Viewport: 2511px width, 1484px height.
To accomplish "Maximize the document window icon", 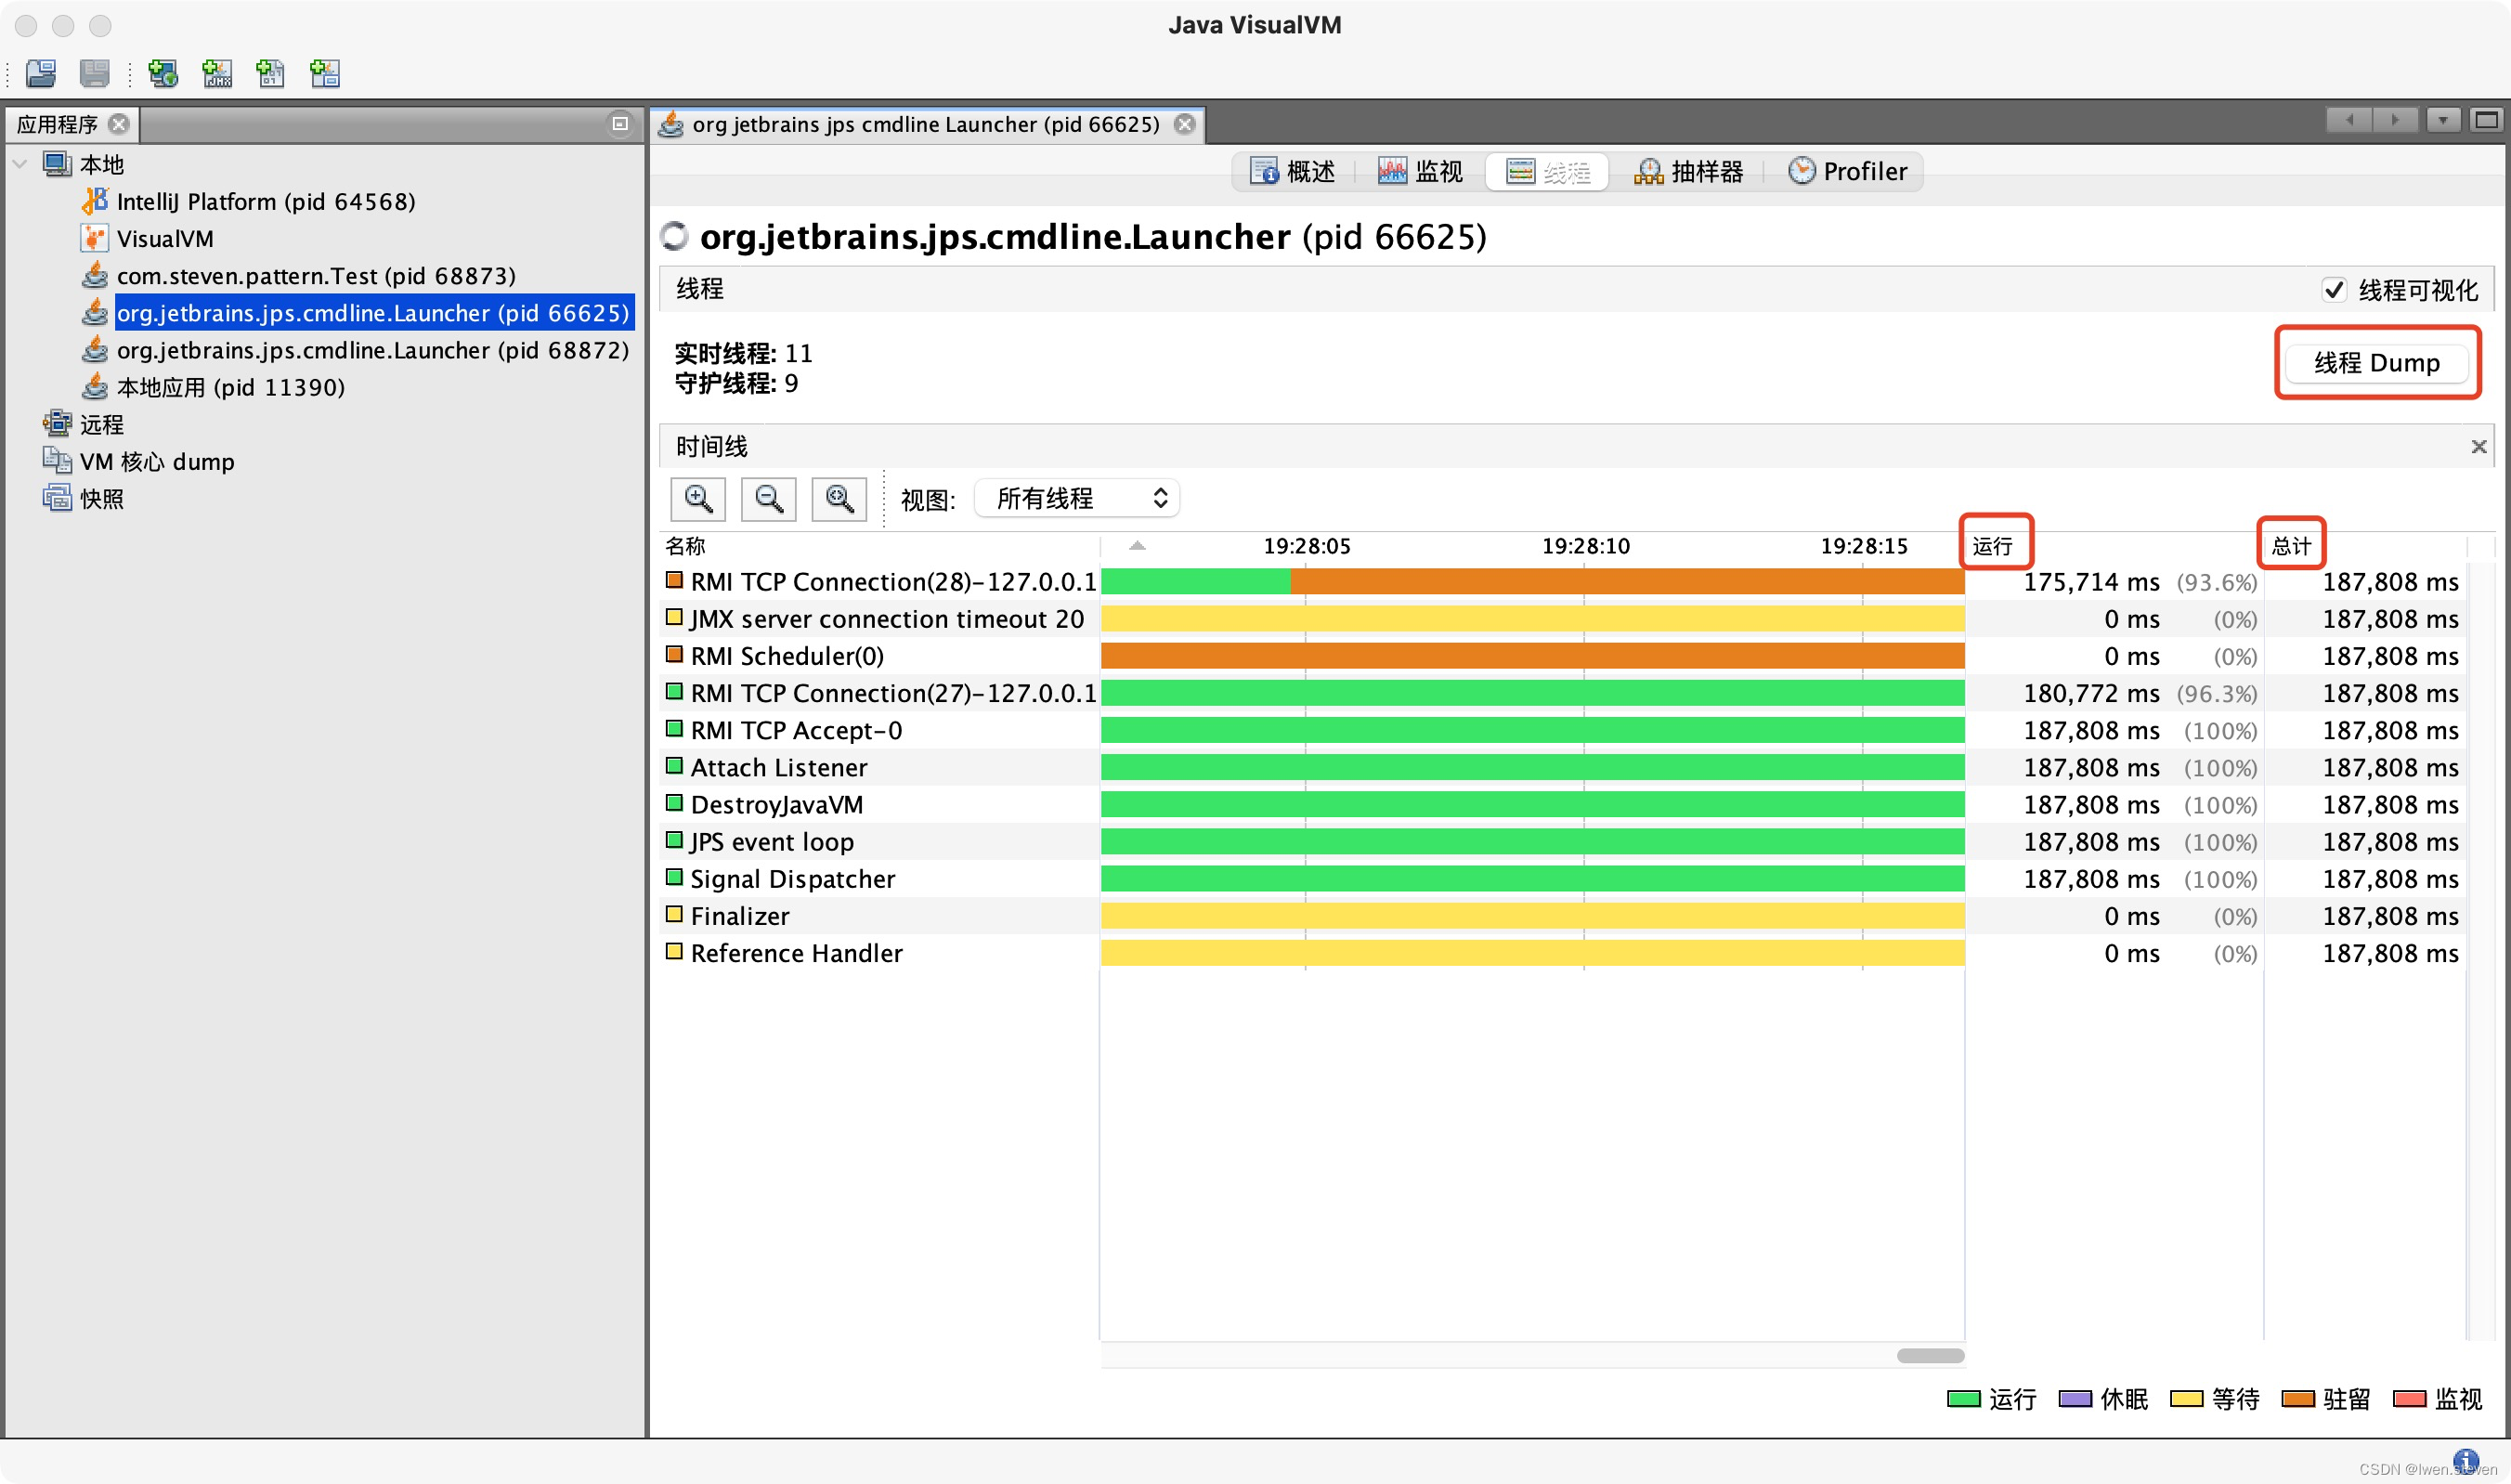I will [x=2487, y=121].
